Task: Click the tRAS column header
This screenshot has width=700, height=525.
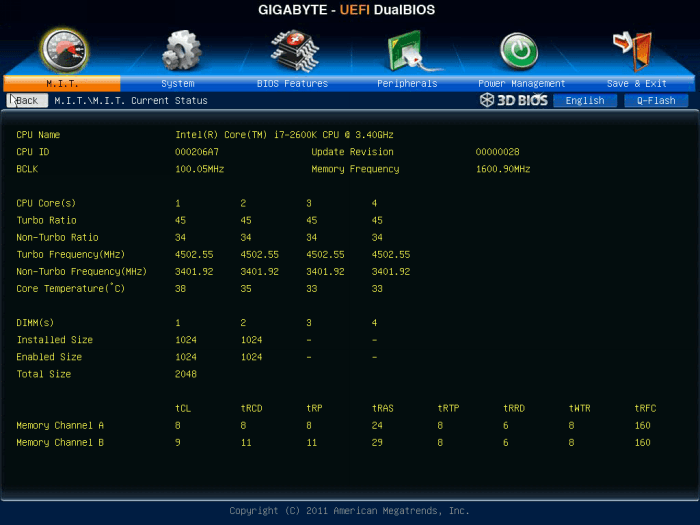Action: coord(383,408)
